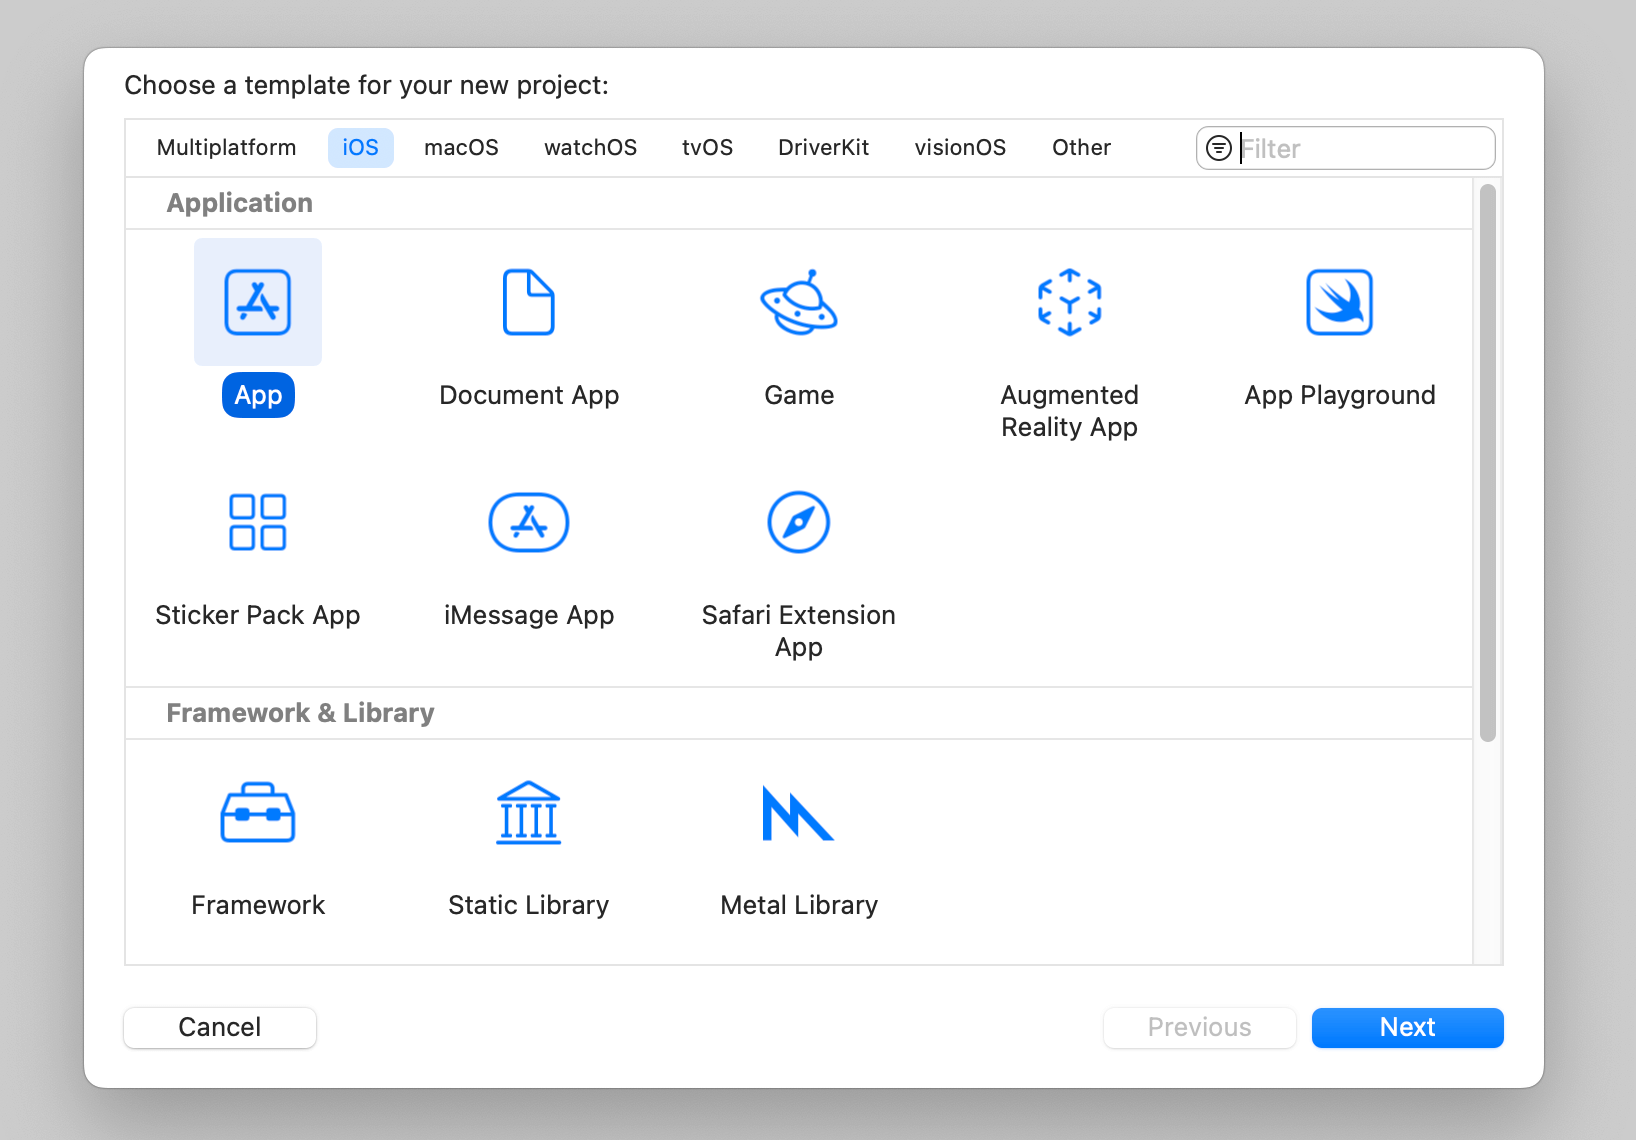Select the Sticker Pack App grid icon

tap(258, 522)
